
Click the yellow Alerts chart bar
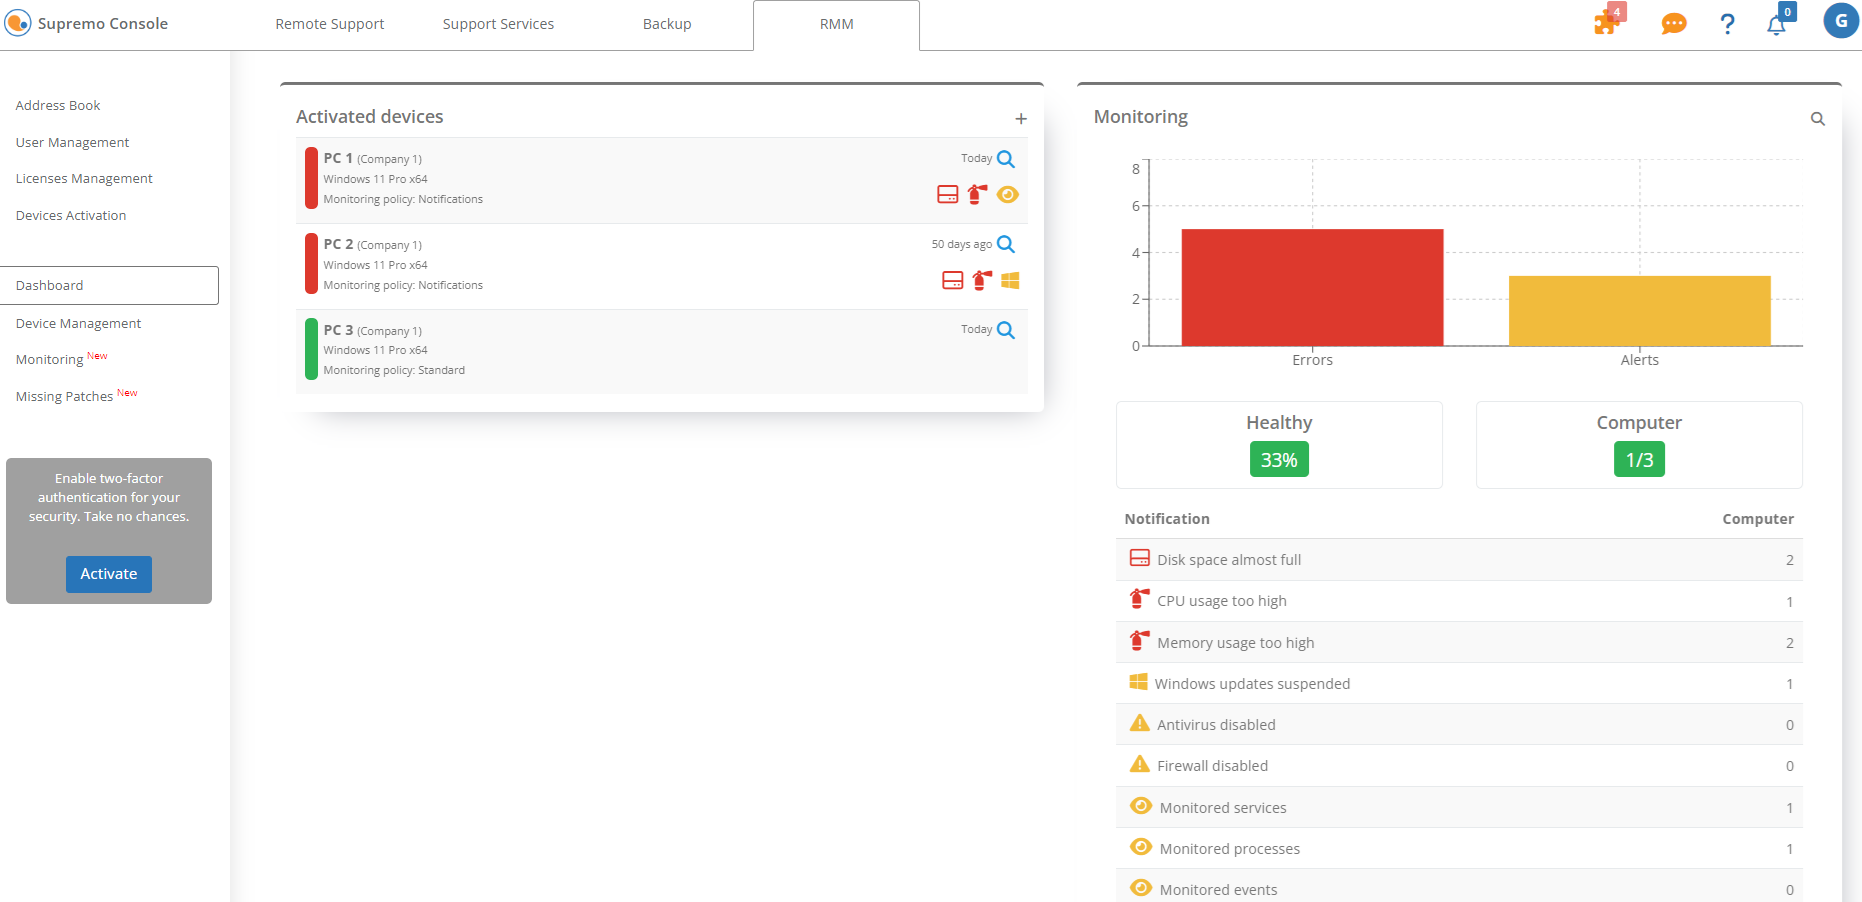(x=1640, y=311)
